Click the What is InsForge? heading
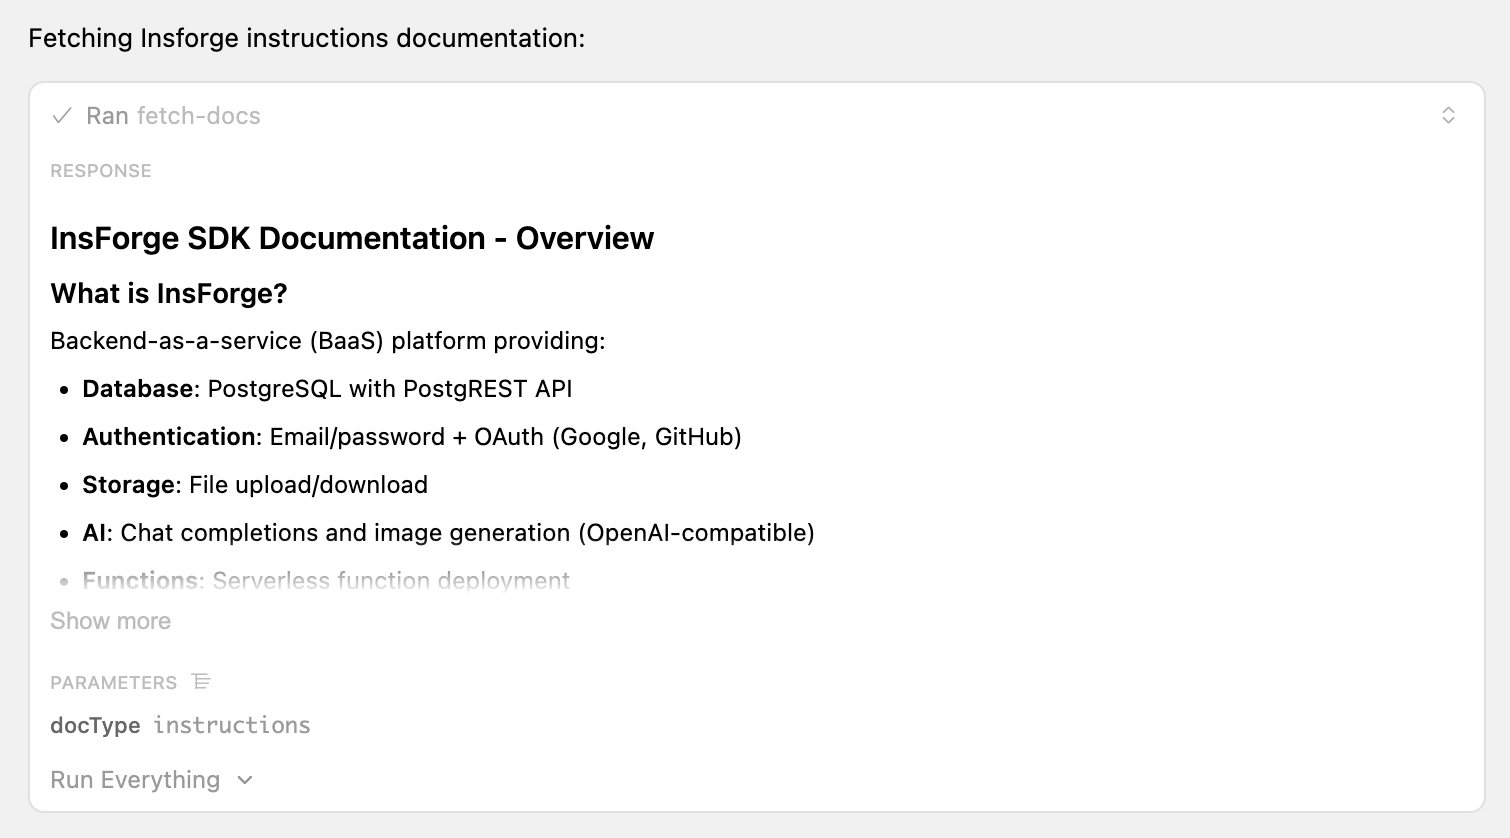This screenshot has width=1510, height=838. 169,294
